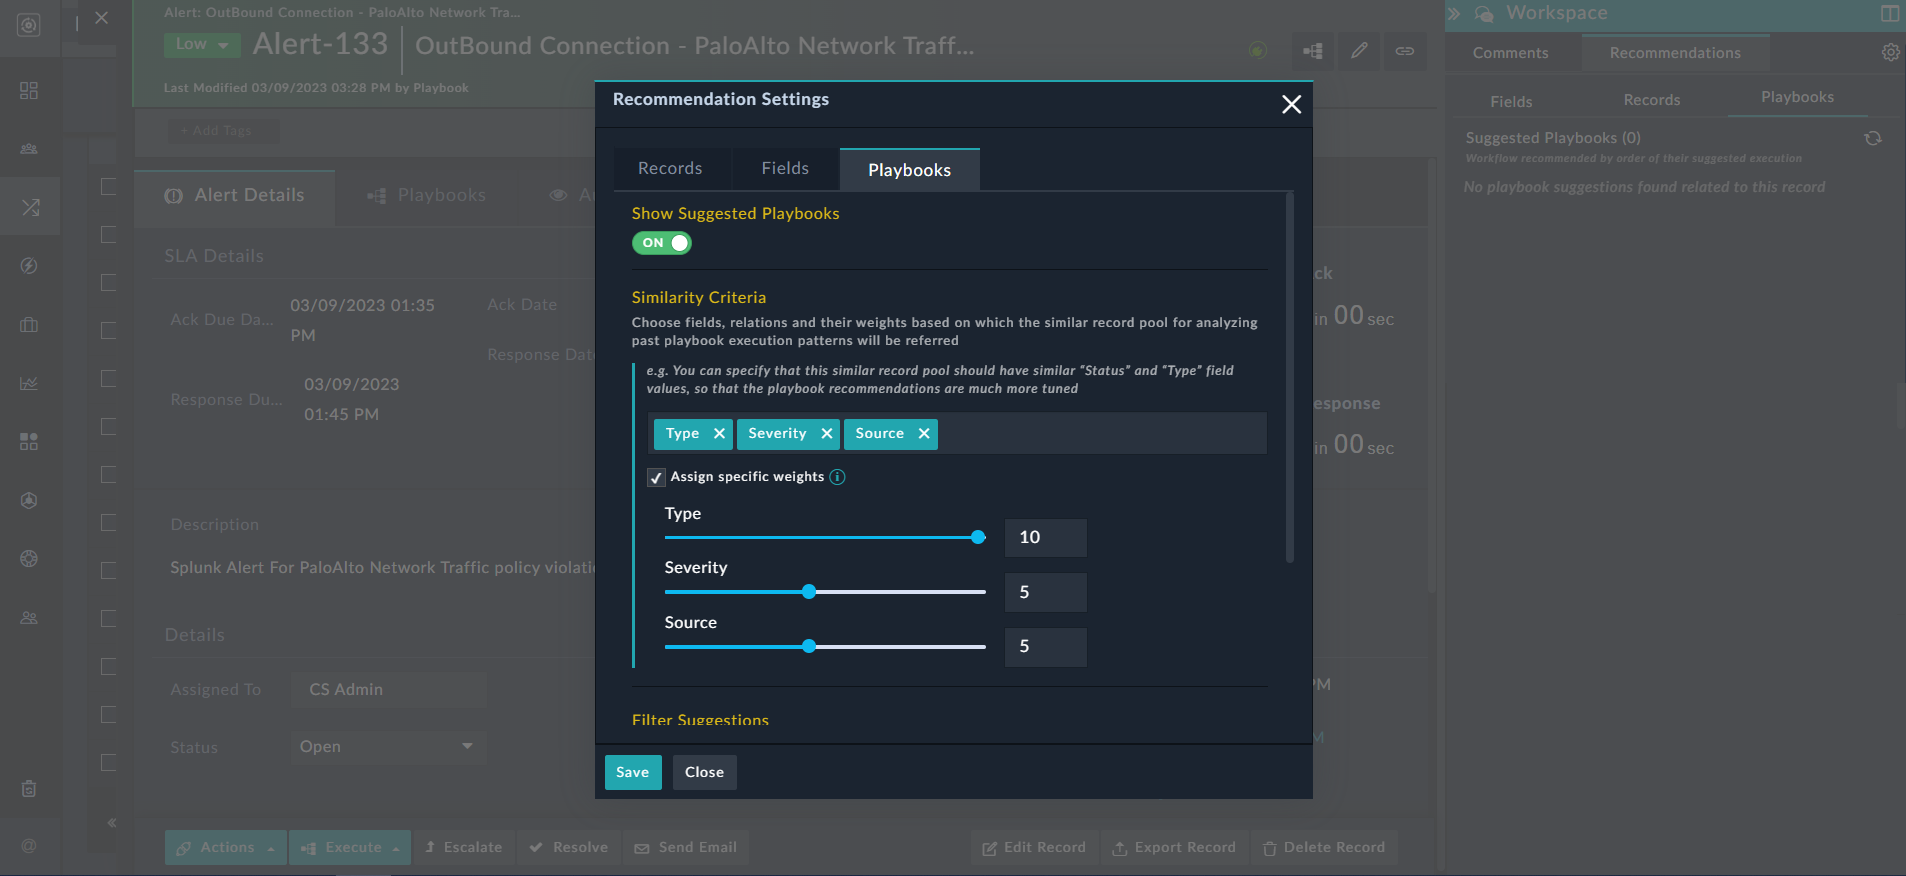Click the Assigned To field CS Admin
This screenshot has height=876, width=1906.
[388, 690]
